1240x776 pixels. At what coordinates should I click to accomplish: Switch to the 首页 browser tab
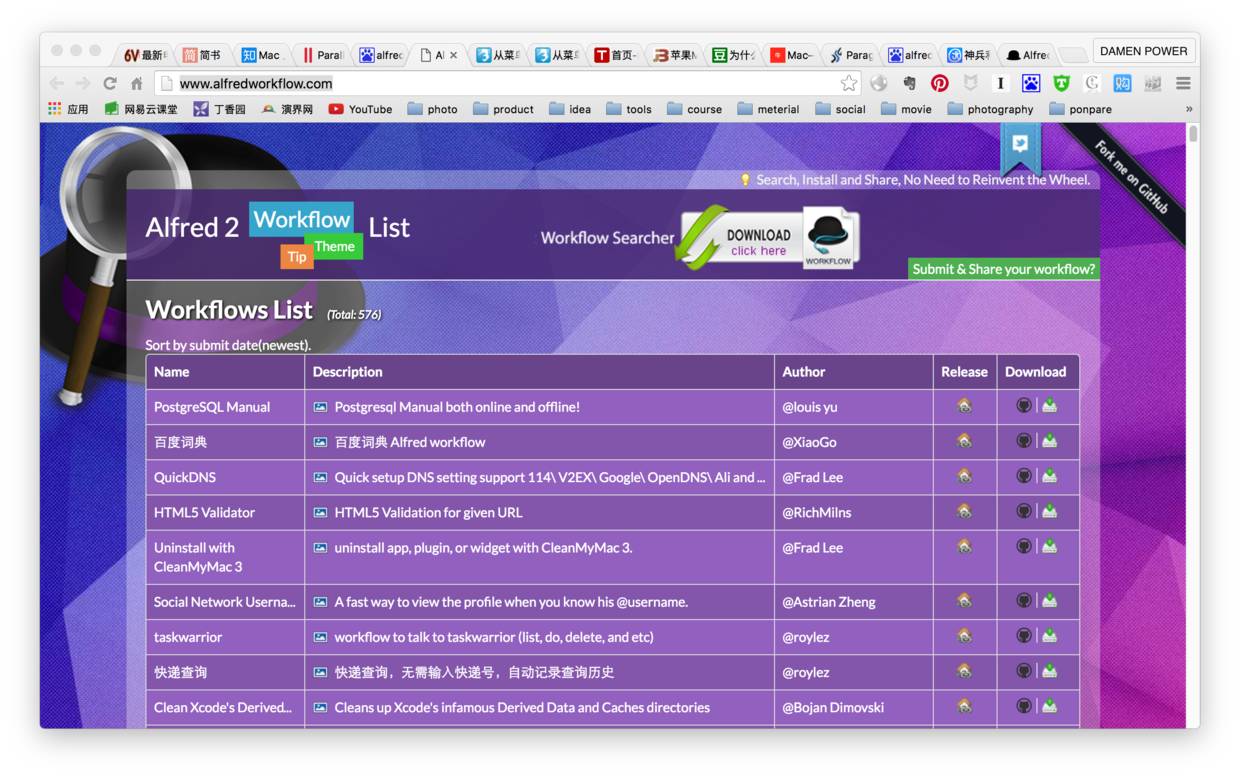pos(615,55)
